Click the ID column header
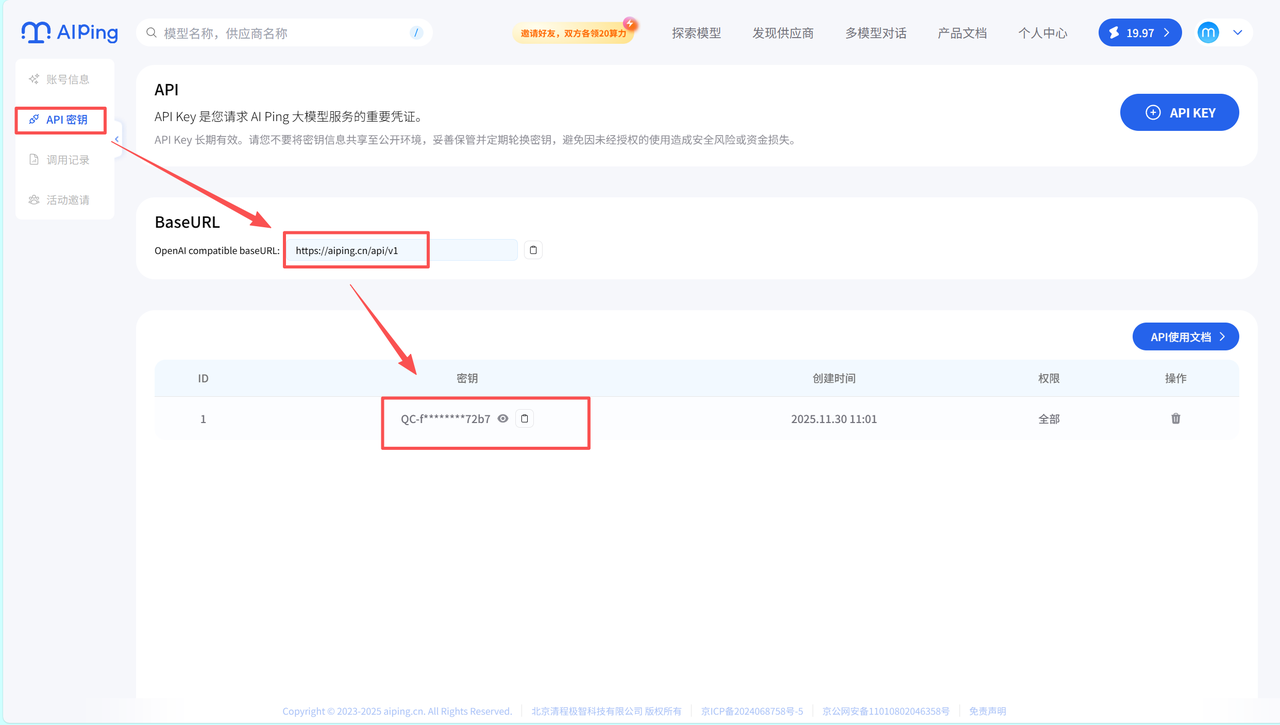 click(x=203, y=379)
